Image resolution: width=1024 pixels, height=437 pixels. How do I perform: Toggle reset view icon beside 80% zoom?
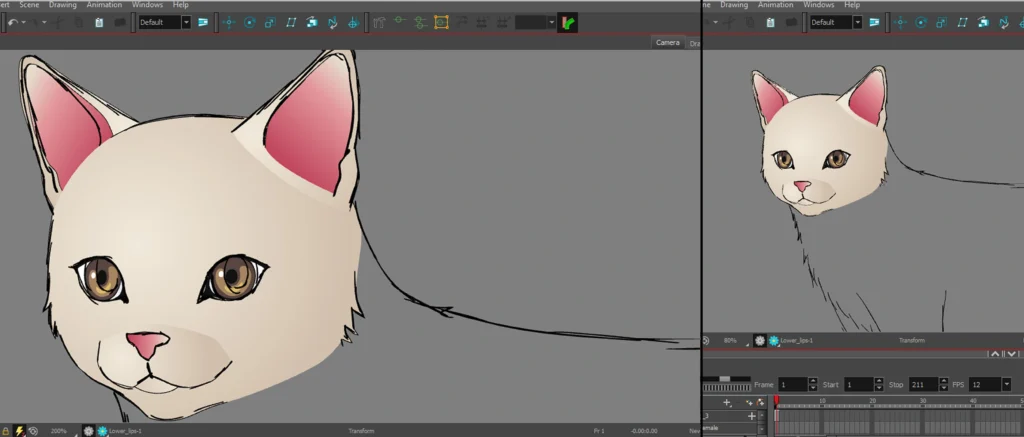coord(705,340)
